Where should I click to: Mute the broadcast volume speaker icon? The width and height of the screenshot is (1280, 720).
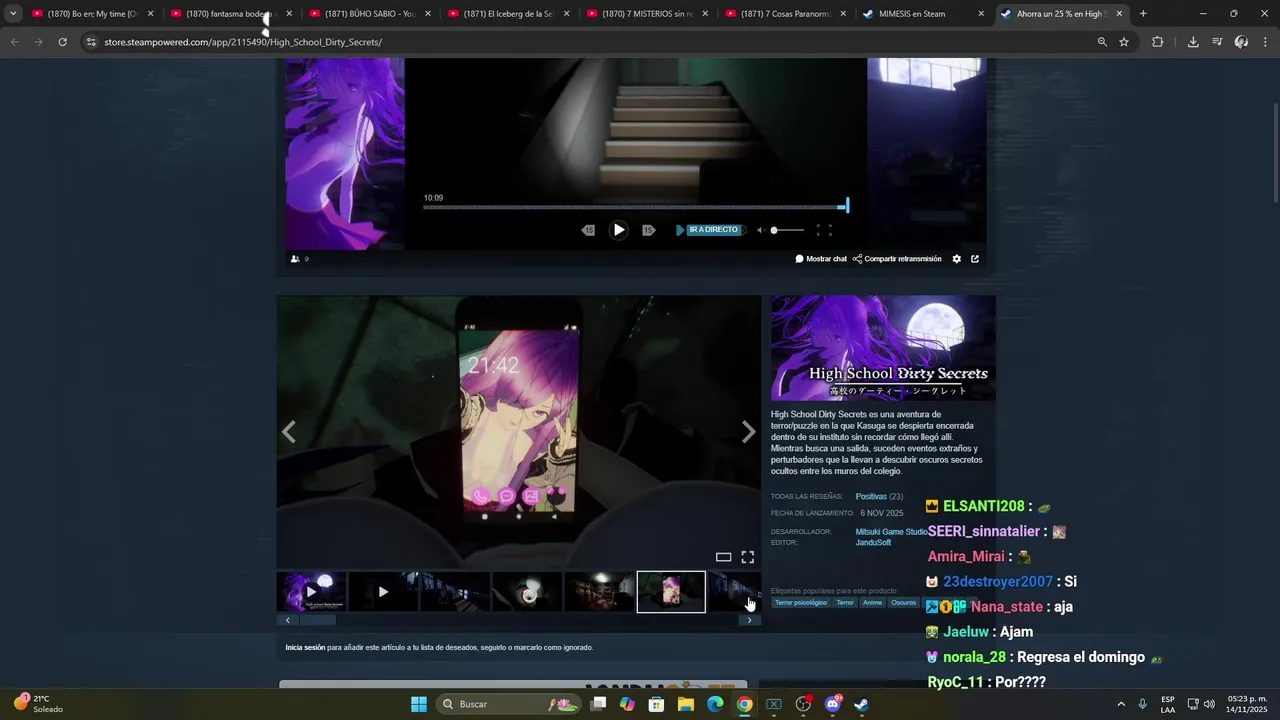pyautogui.click(x=760, y=230)
